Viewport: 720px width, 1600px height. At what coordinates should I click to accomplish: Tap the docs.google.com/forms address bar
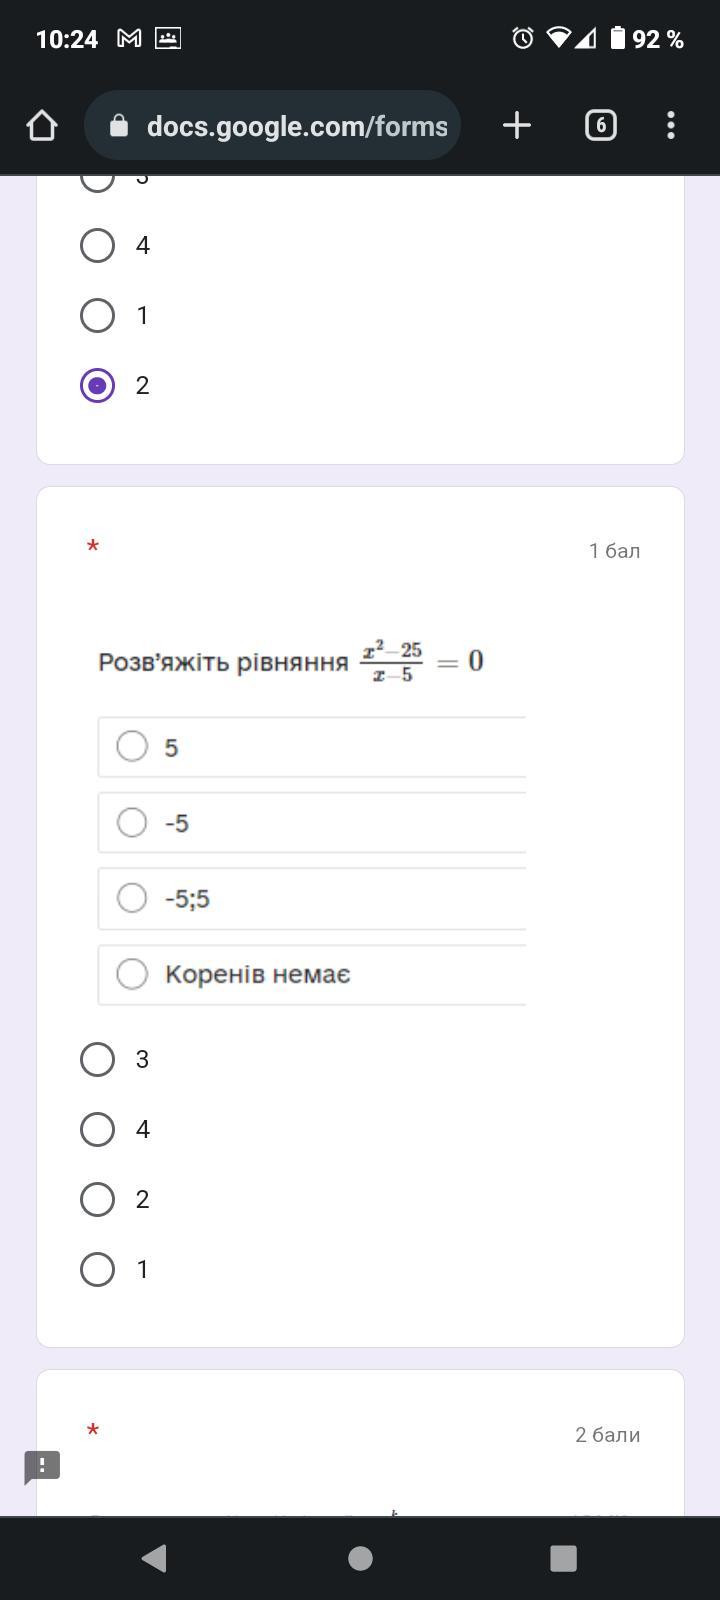coord(272,125)
